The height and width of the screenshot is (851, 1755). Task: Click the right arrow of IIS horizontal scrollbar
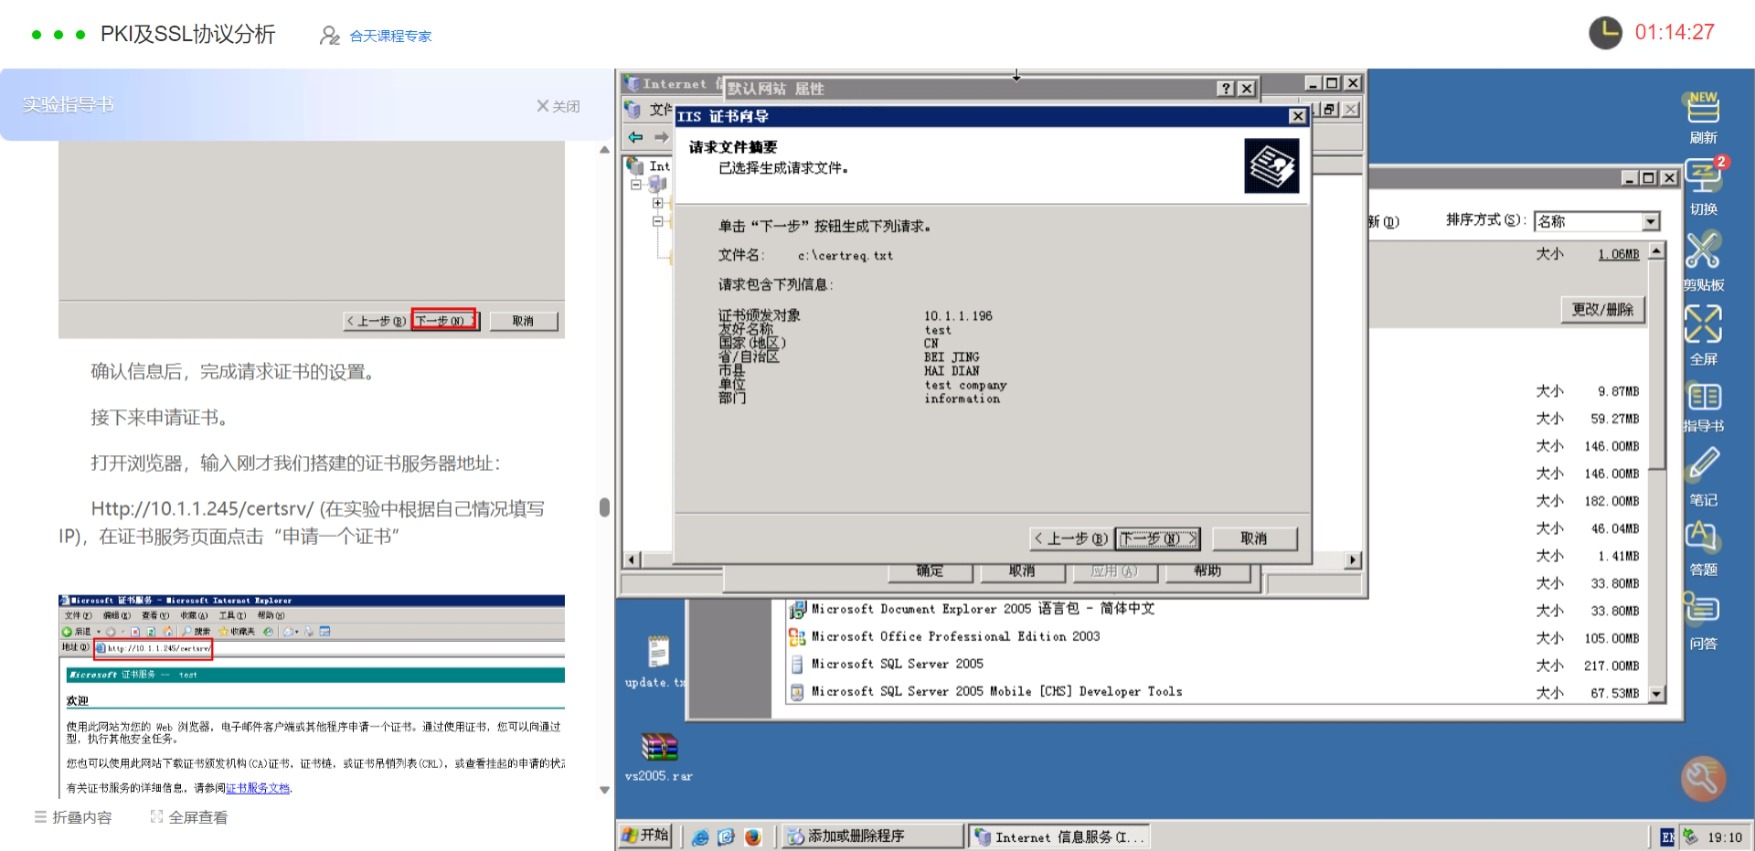(1352, 560)
